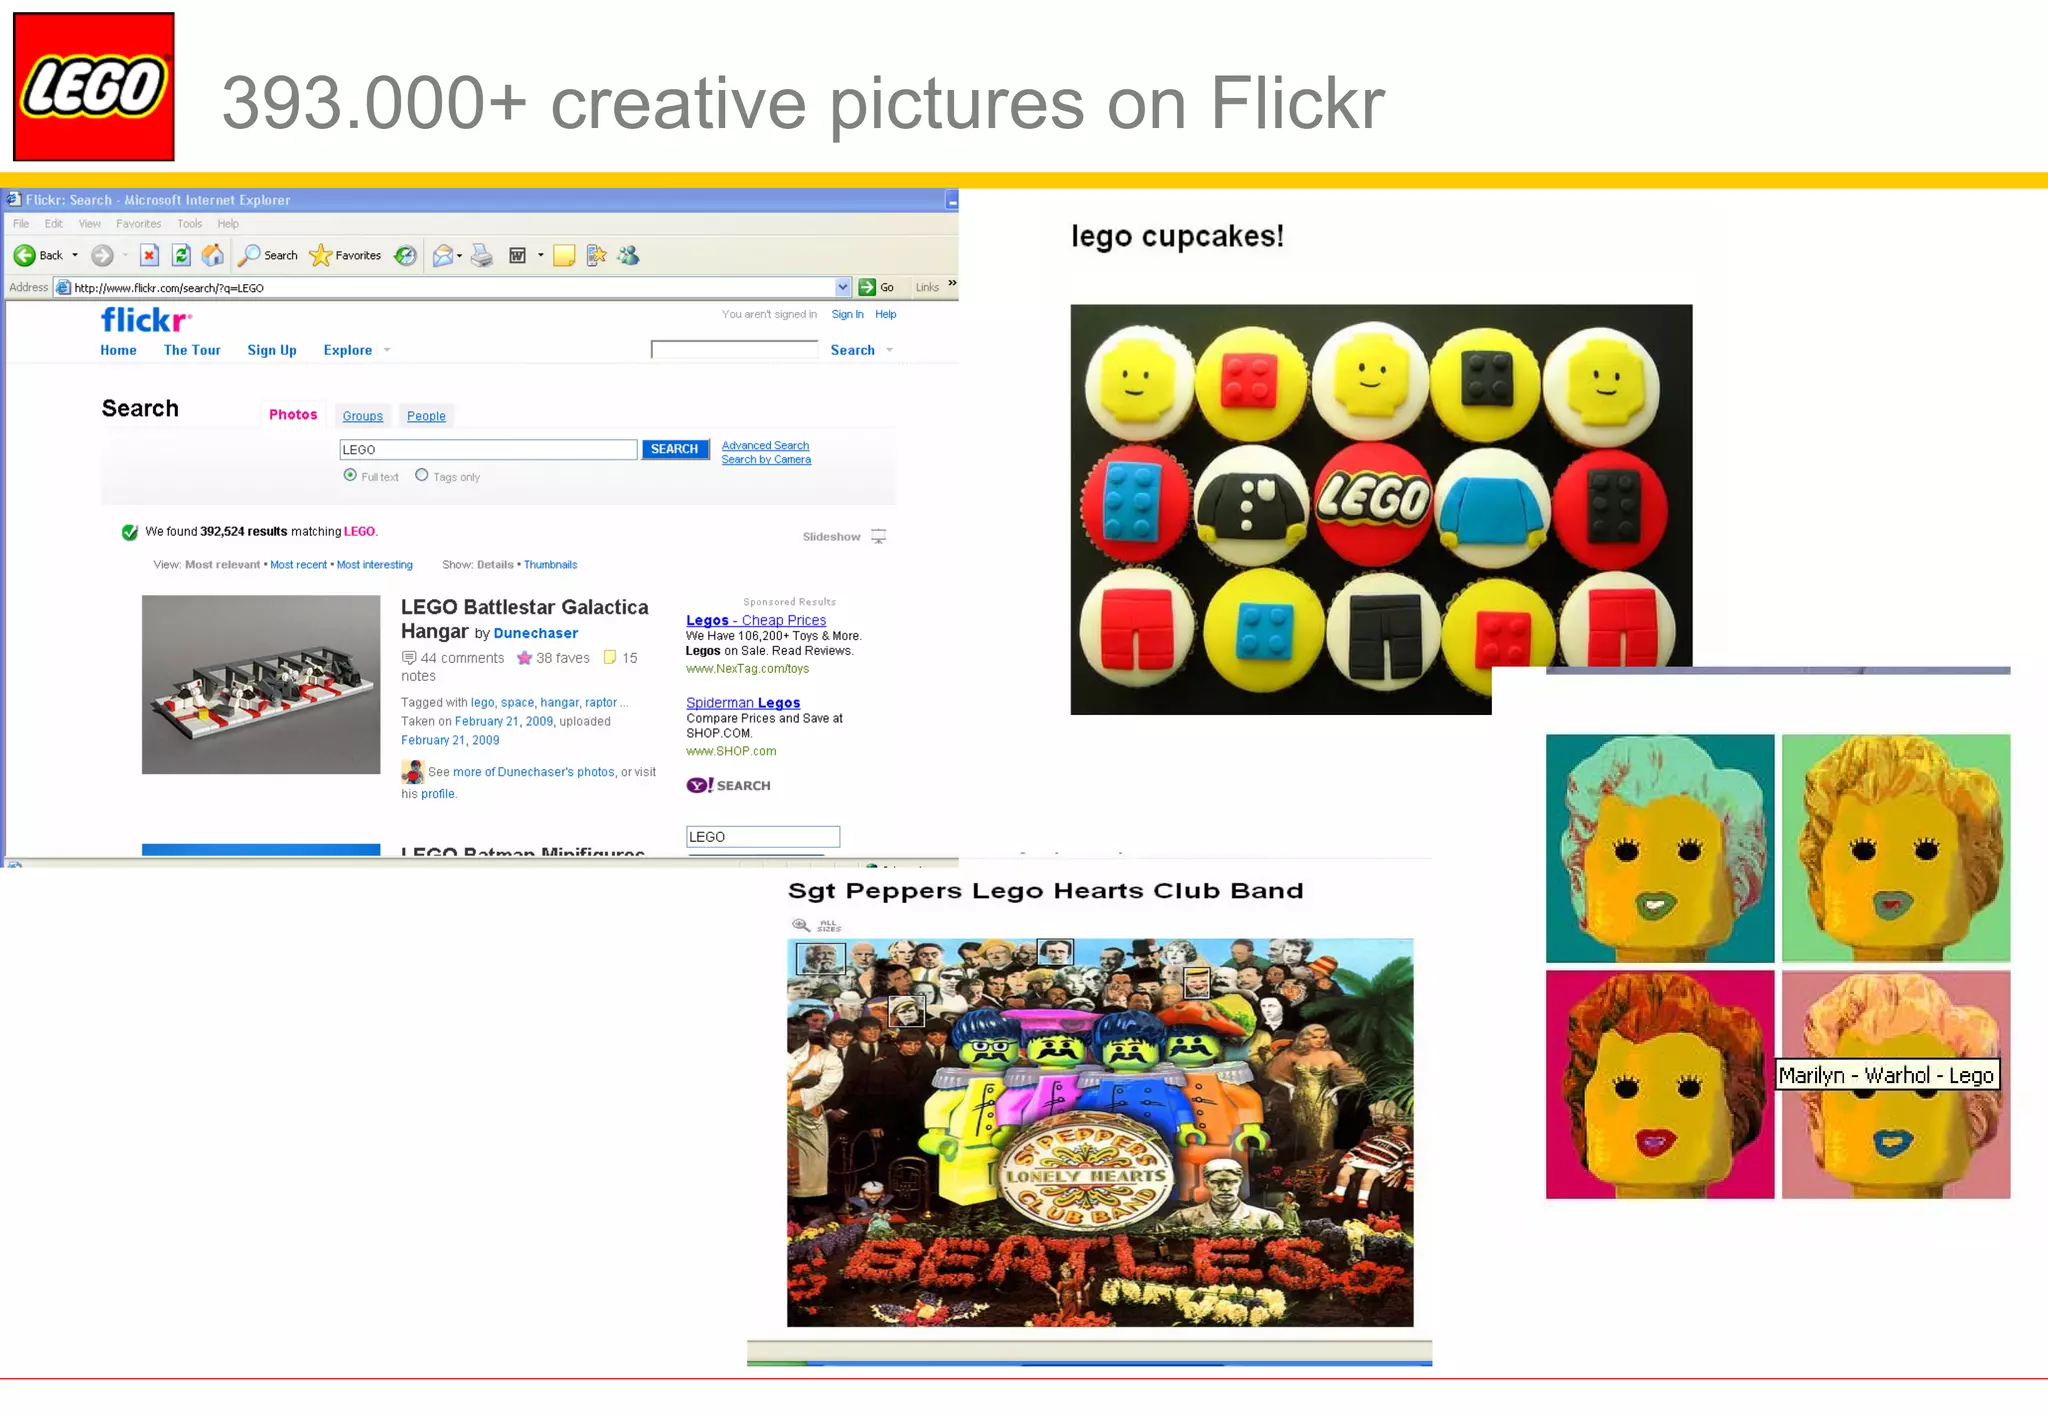Open the Tools menu
Image resolution: width=2048 pixels, height=1418 pixels.
click(189, 224)
